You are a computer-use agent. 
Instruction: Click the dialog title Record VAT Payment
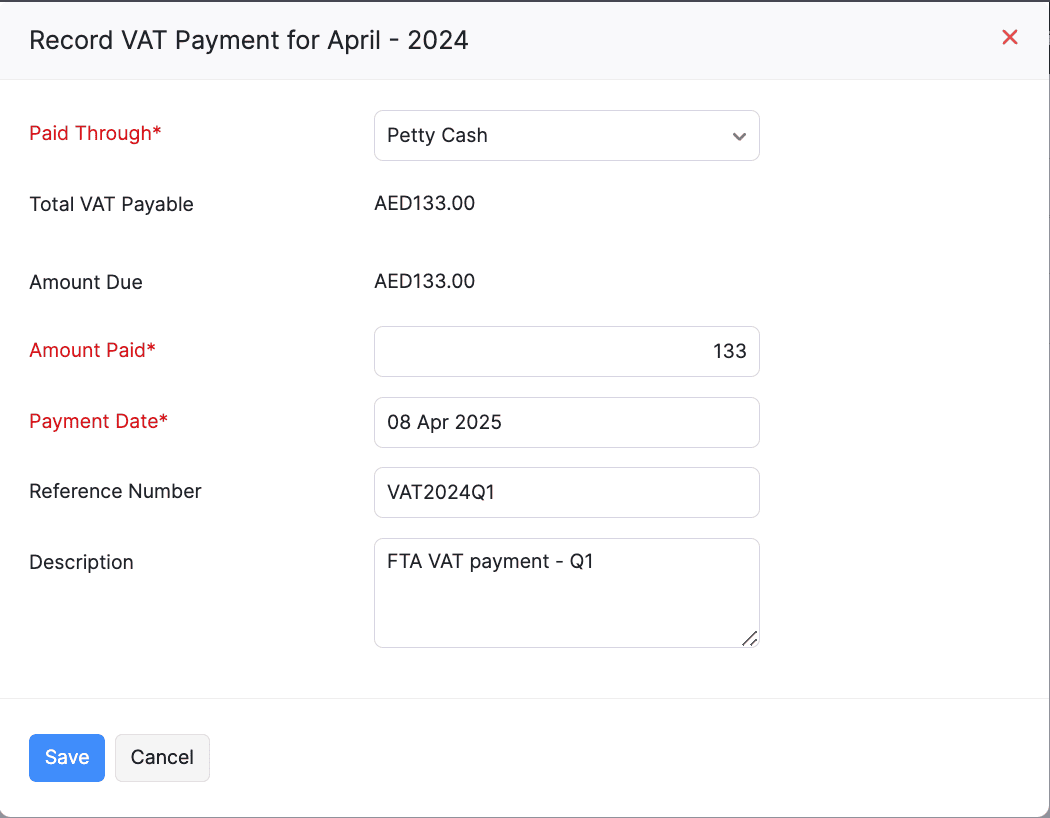pyautogui.click(x=248, y=40)
